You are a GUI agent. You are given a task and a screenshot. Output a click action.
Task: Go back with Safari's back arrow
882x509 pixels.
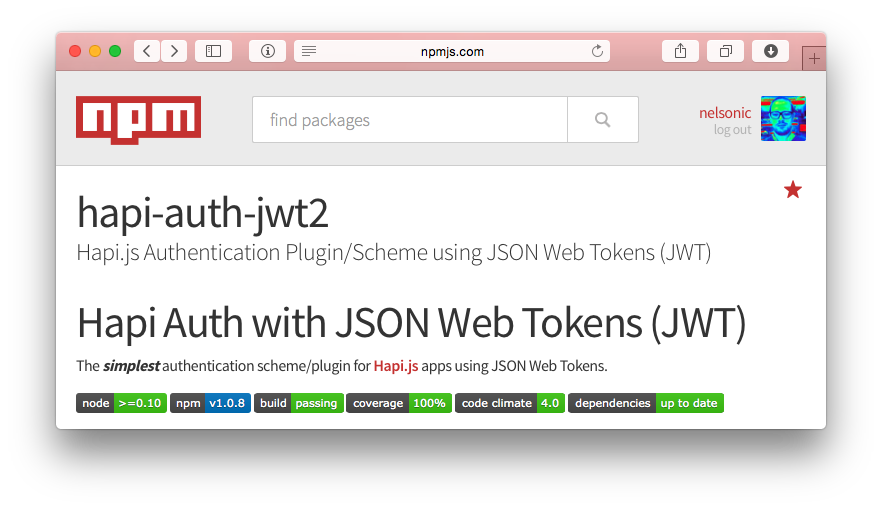point(147,51)
